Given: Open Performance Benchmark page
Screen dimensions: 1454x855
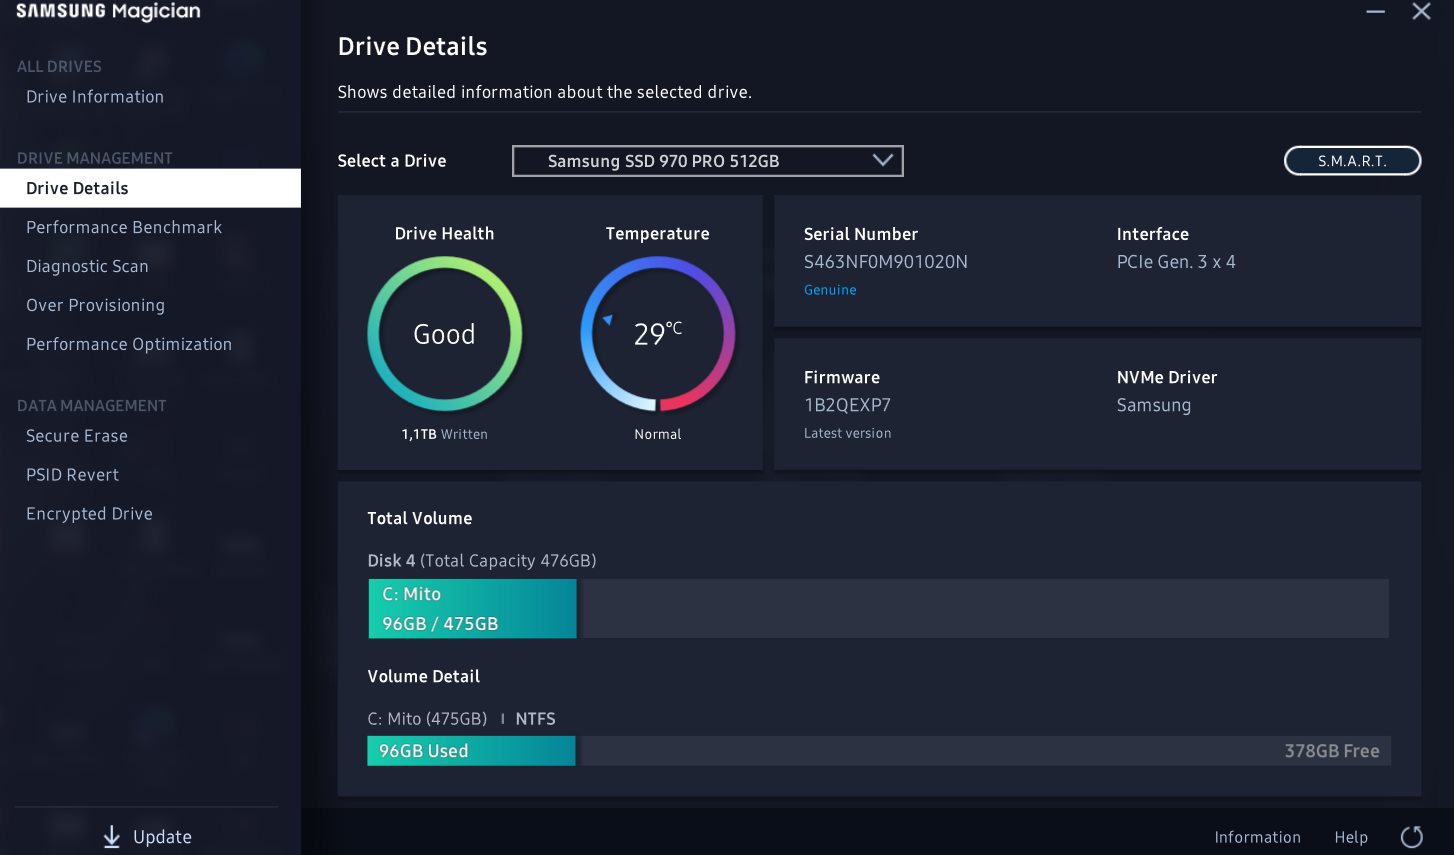Looking at the screenshot, I should (x=124, y=227).
